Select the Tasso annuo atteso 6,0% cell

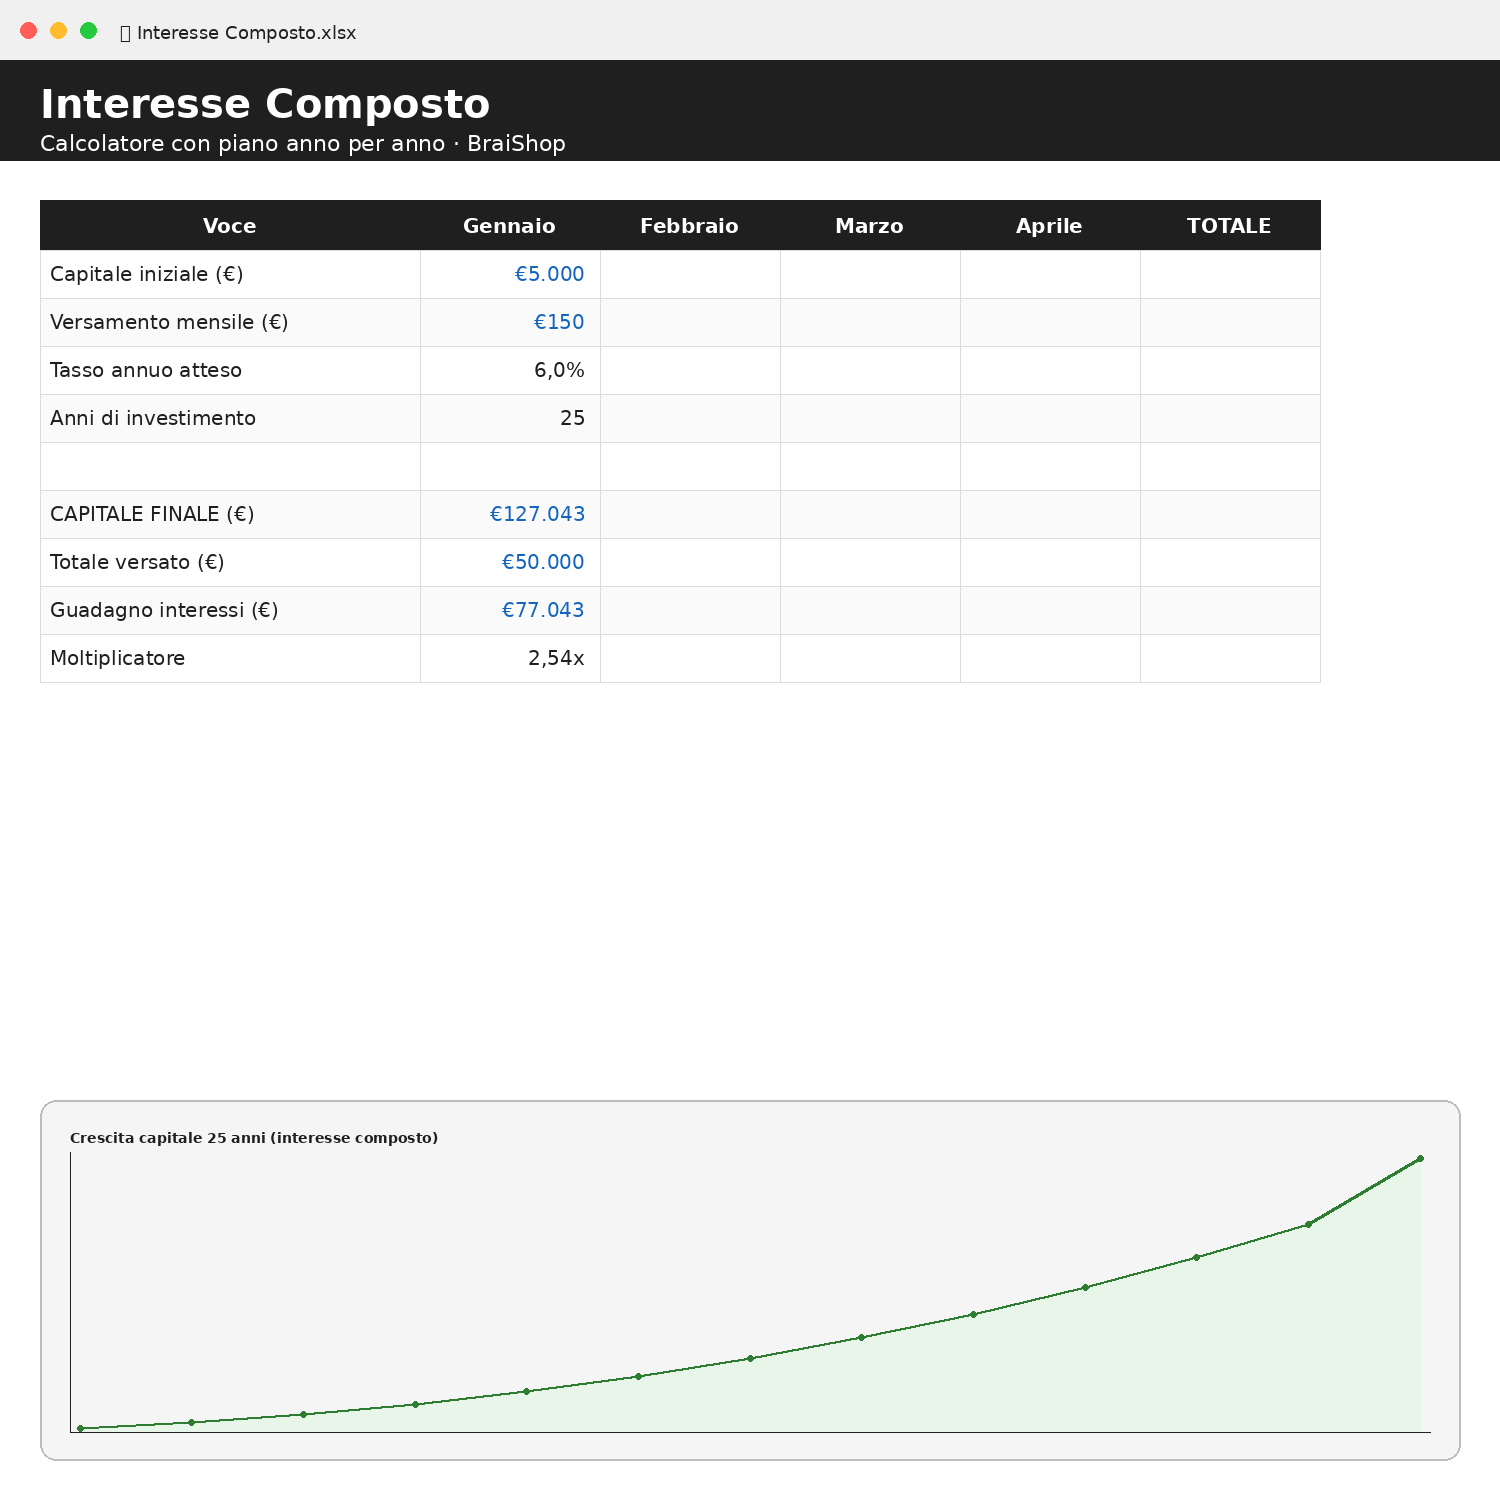[x=510, y=370]
